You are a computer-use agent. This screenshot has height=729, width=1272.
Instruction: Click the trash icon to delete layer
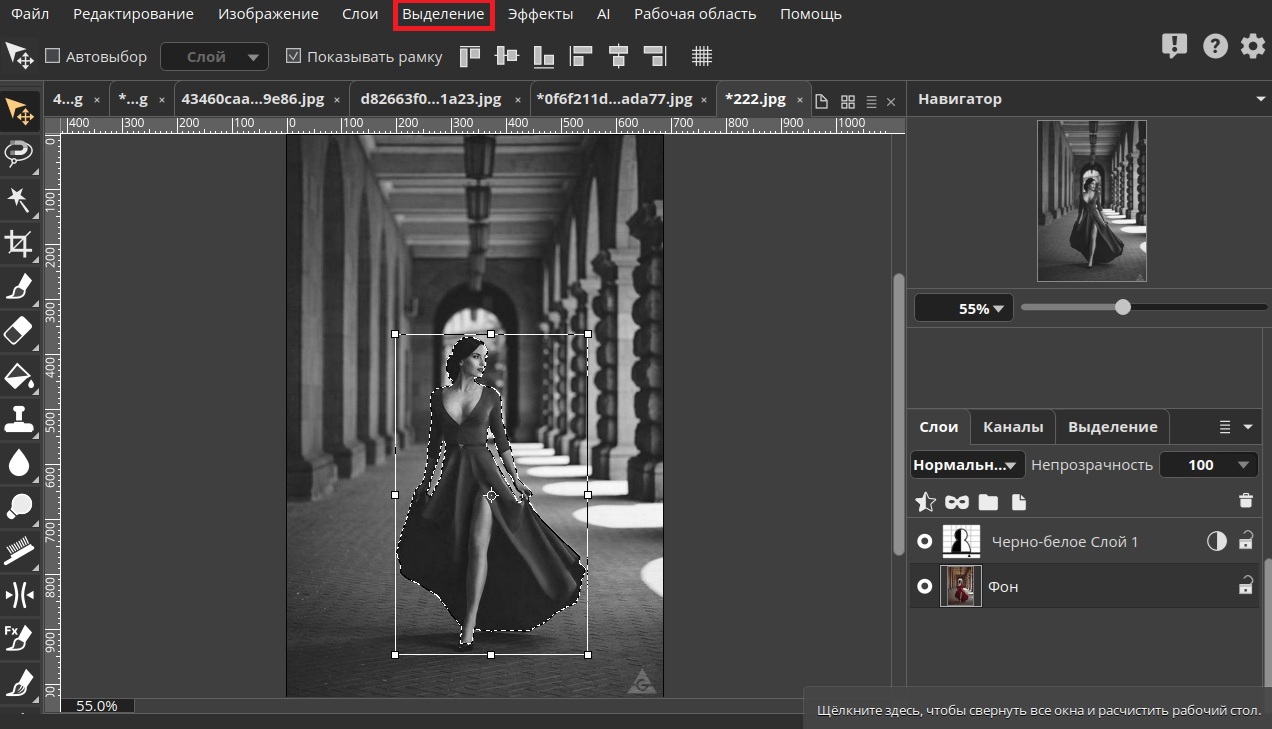(x=1245, y=501)
